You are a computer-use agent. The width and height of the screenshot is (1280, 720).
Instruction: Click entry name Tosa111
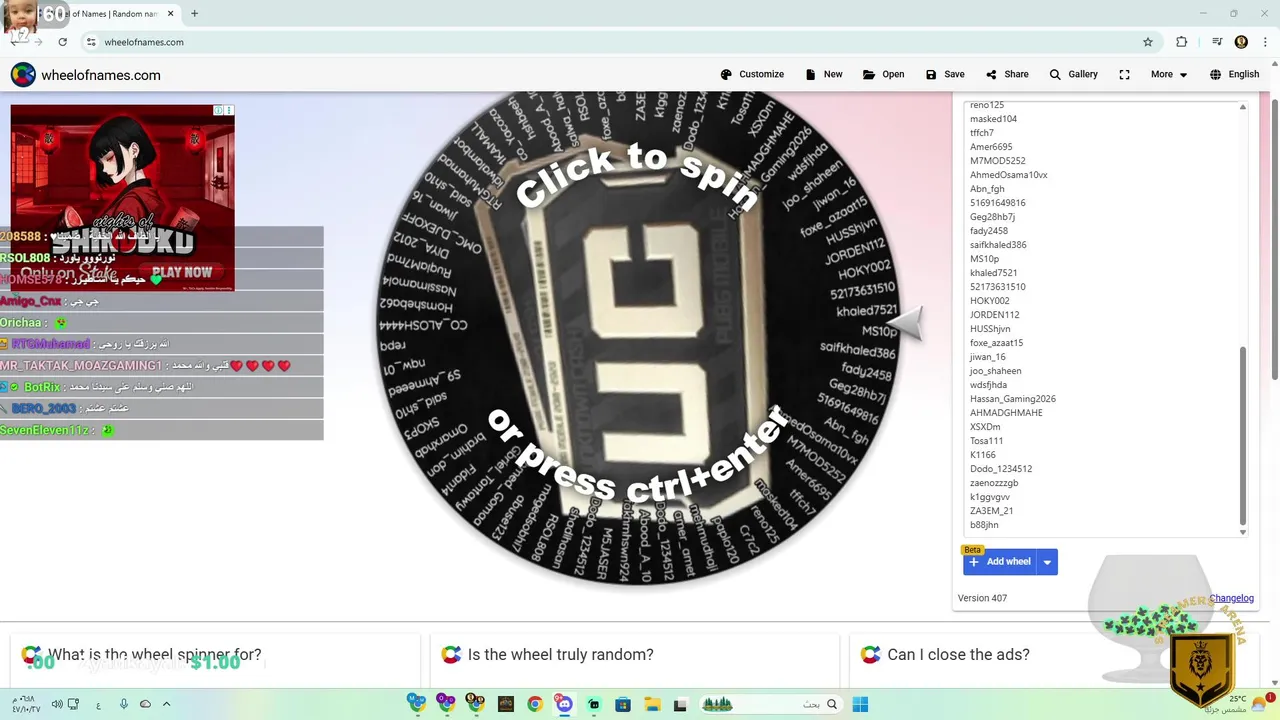pyautogui.click(x=986, y=441)
